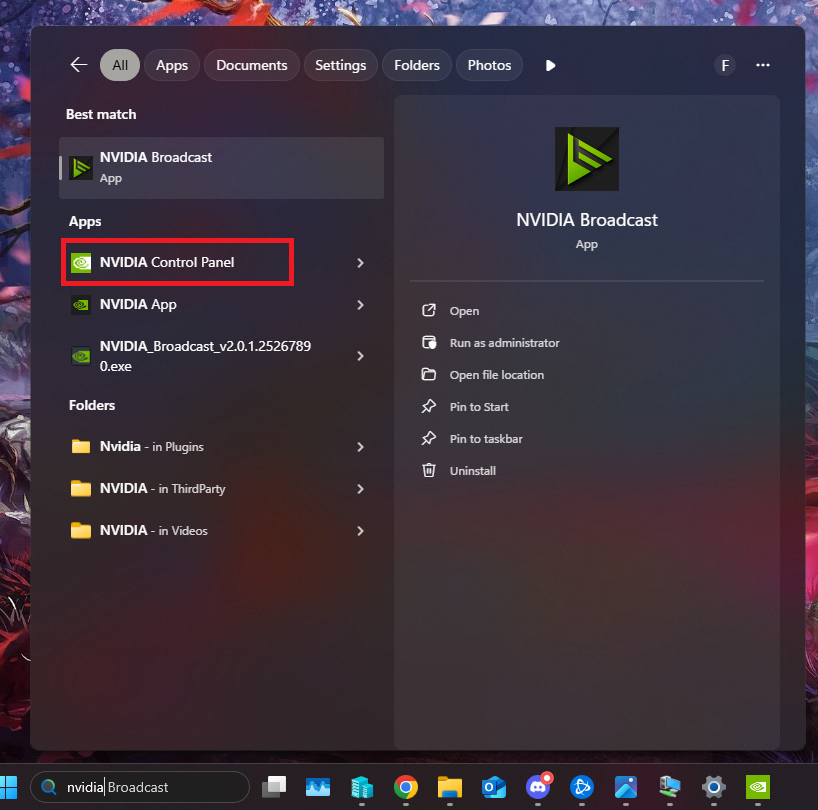Select the All filter tab
The height and width of the screenshot is (810, 818).
click(120, 65)
